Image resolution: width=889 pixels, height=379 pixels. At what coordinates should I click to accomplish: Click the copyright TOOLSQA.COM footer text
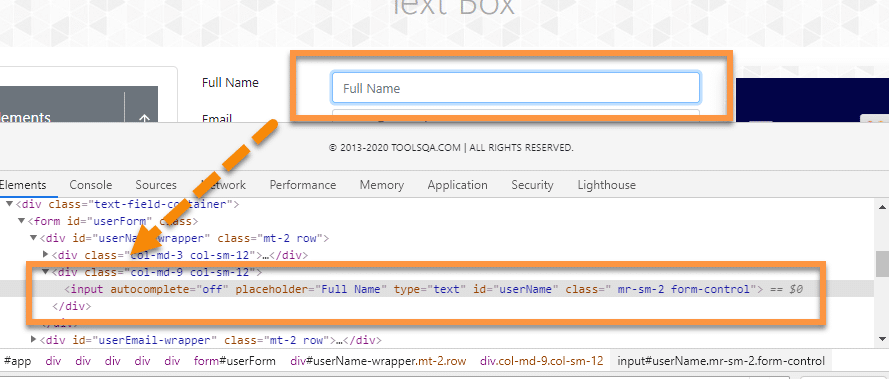tap(451, 148)
